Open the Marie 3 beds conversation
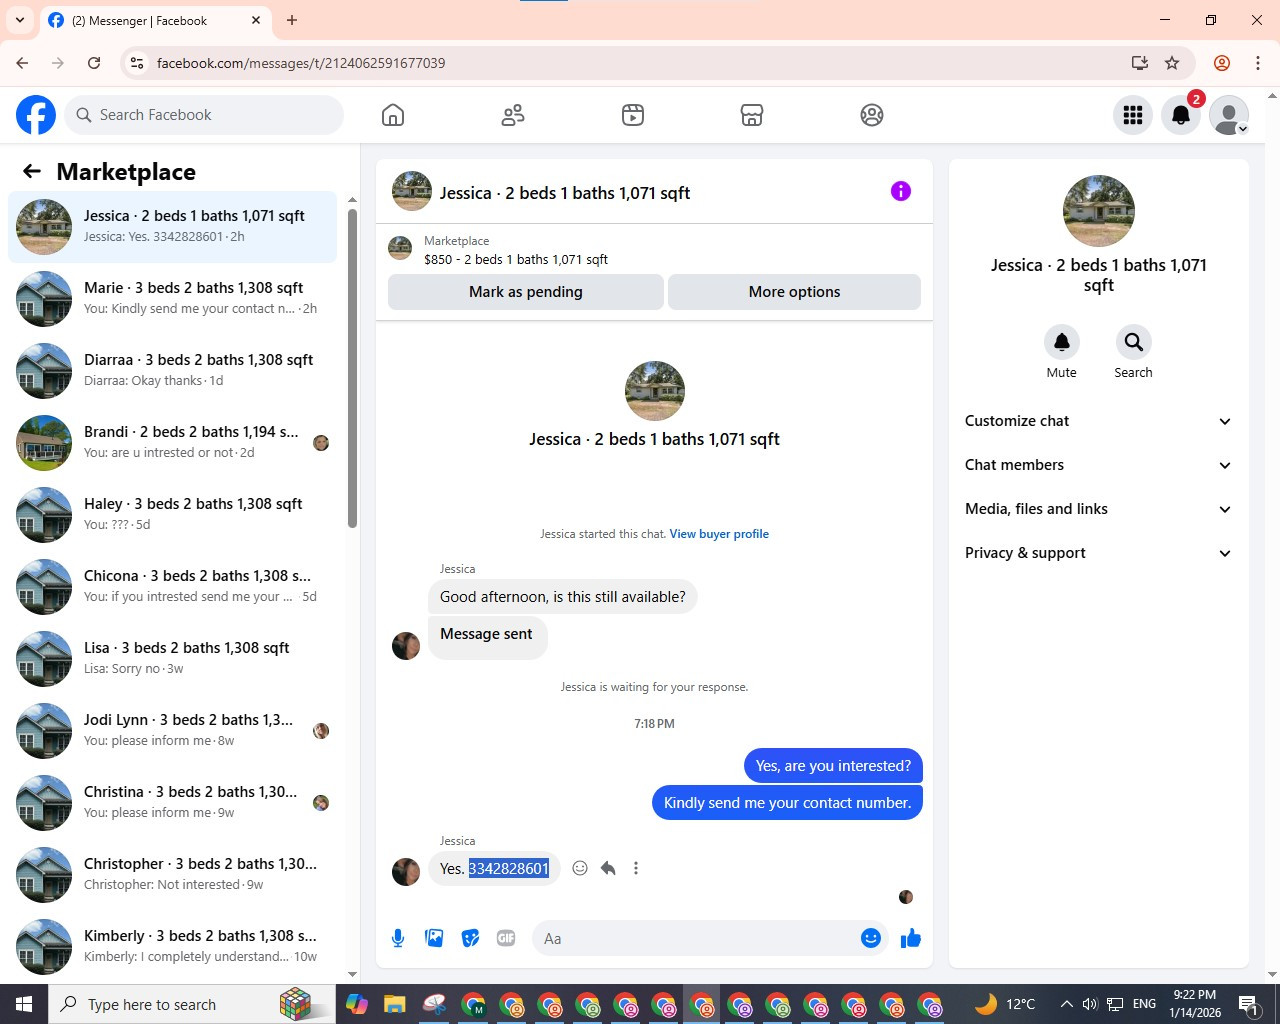The height and width of the screenshot is (1024, 1280). click(172, 299)
